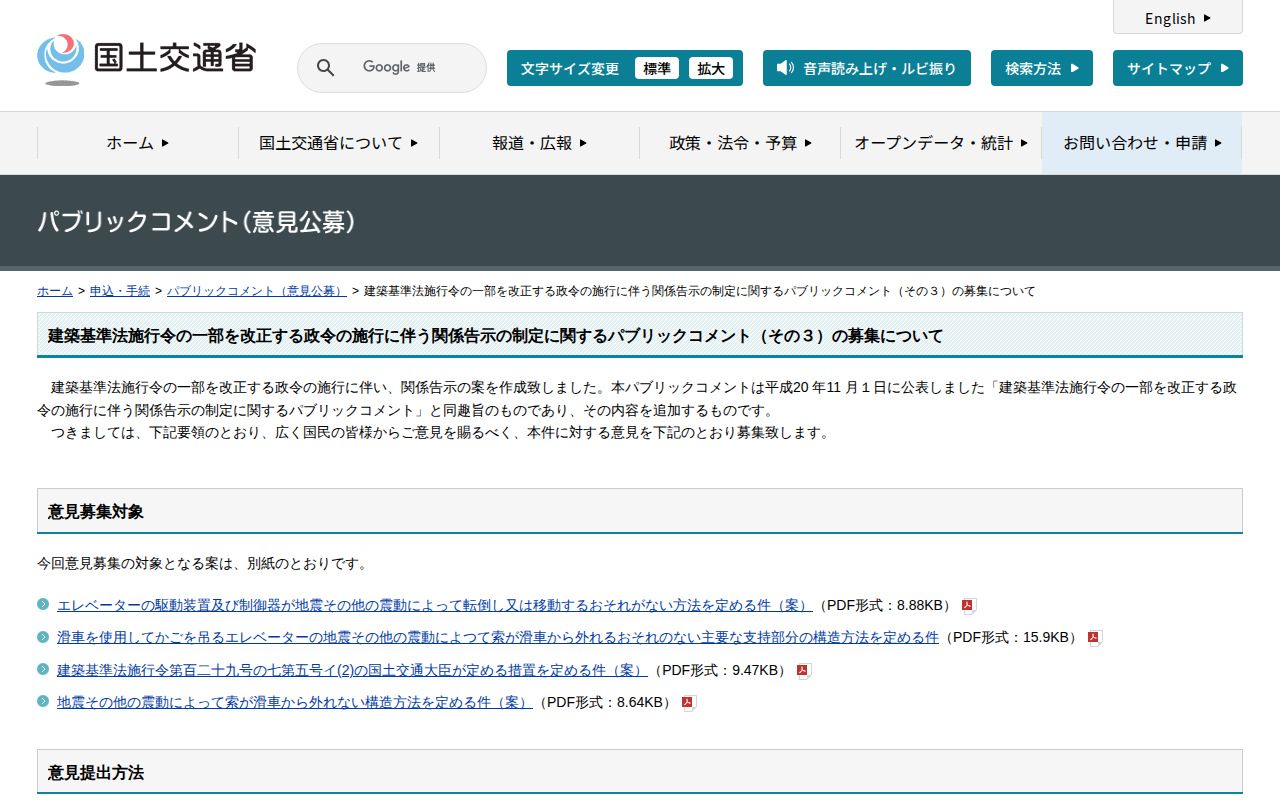The width and height of the screenshot is (1280, 800).
Task: Click the 検索方法 button
Action: click(x=1041, y=68)
